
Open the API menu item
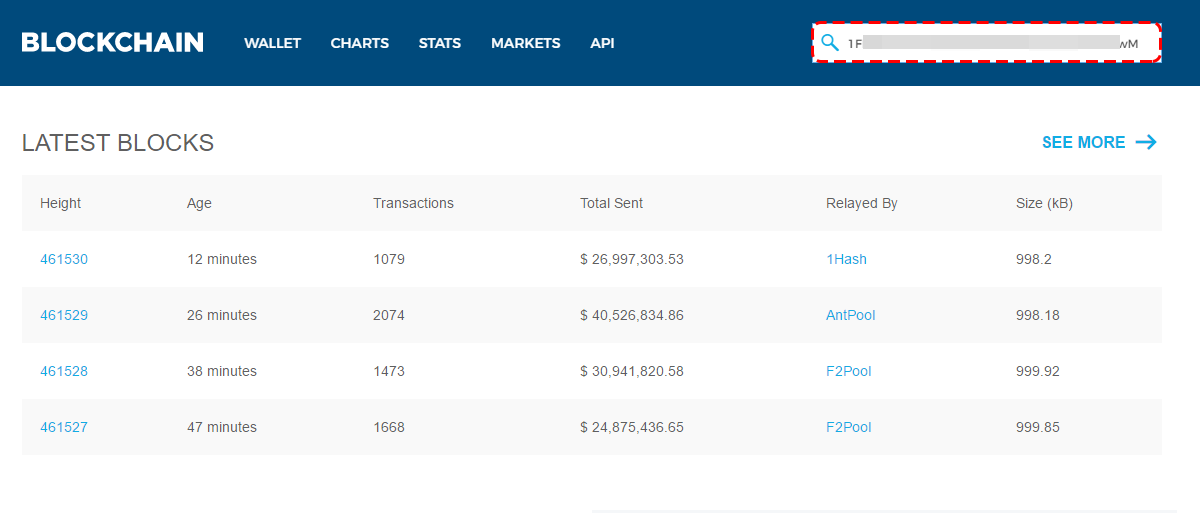click(602, 43)
